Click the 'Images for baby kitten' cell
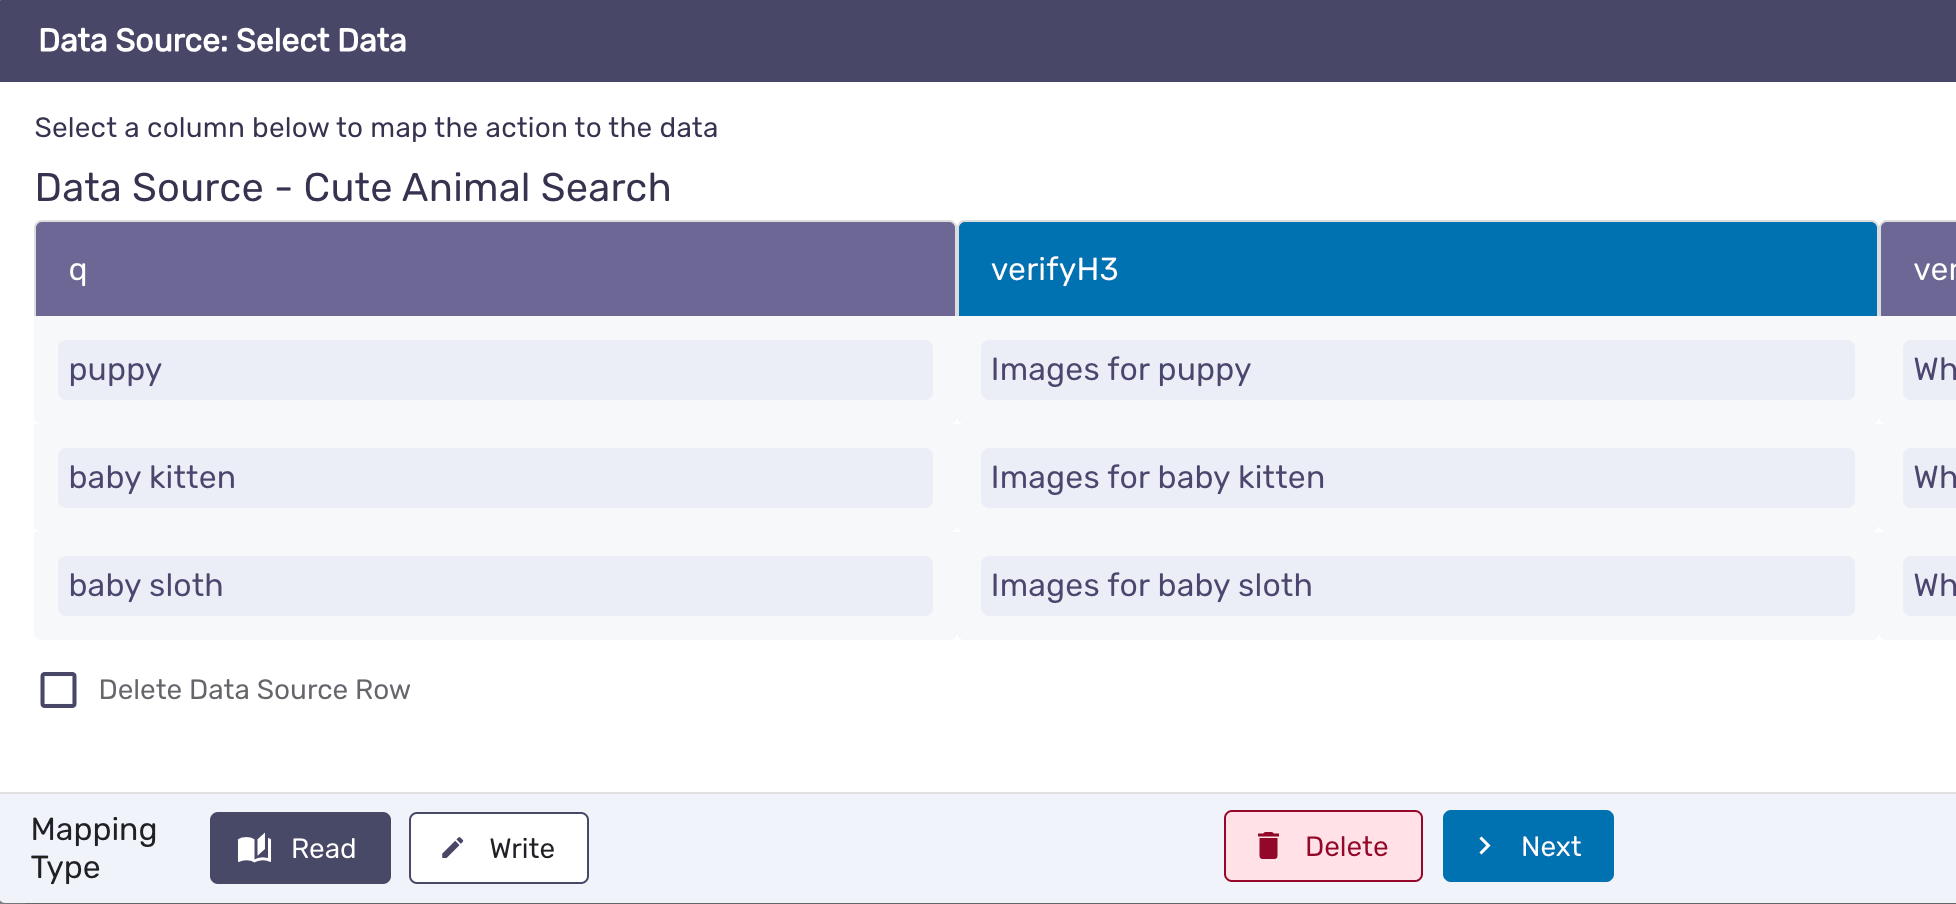 coord(1417,478)
